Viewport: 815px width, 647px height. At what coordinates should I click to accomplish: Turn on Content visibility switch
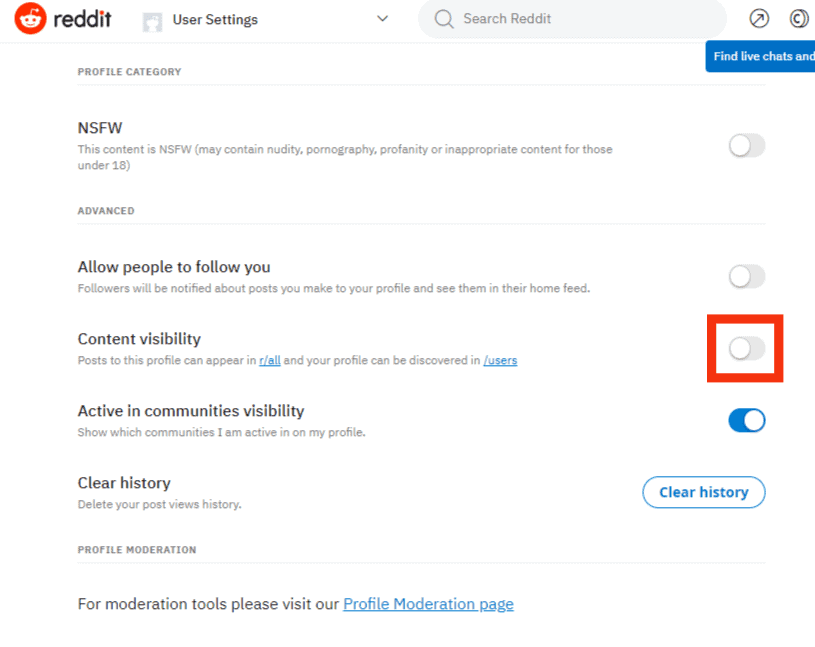(x=746, y=348)
